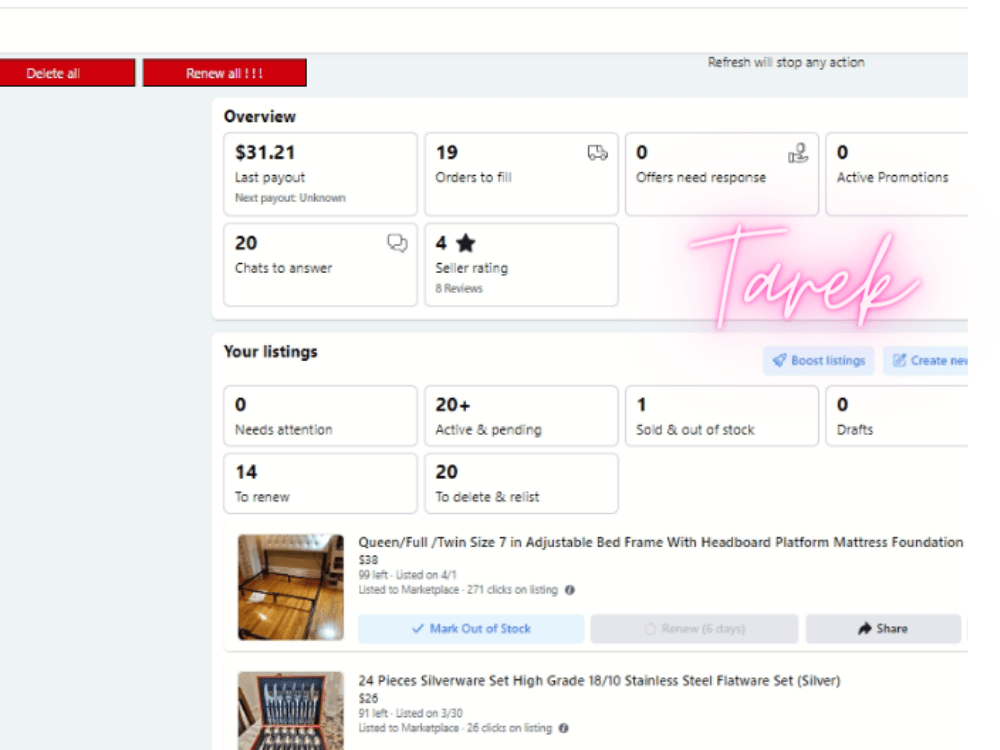Click the Create new listing button
Screen dimensions: 1000x750
[926, 360]
